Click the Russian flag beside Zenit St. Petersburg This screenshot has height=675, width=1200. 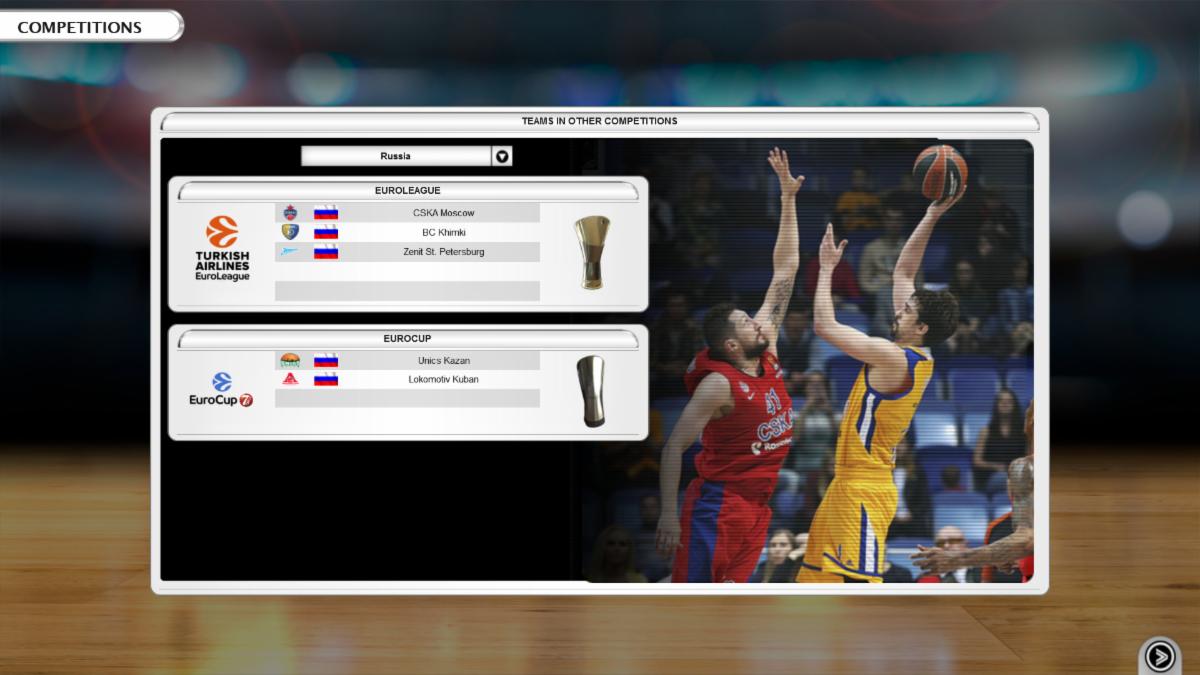click(326, 252)
